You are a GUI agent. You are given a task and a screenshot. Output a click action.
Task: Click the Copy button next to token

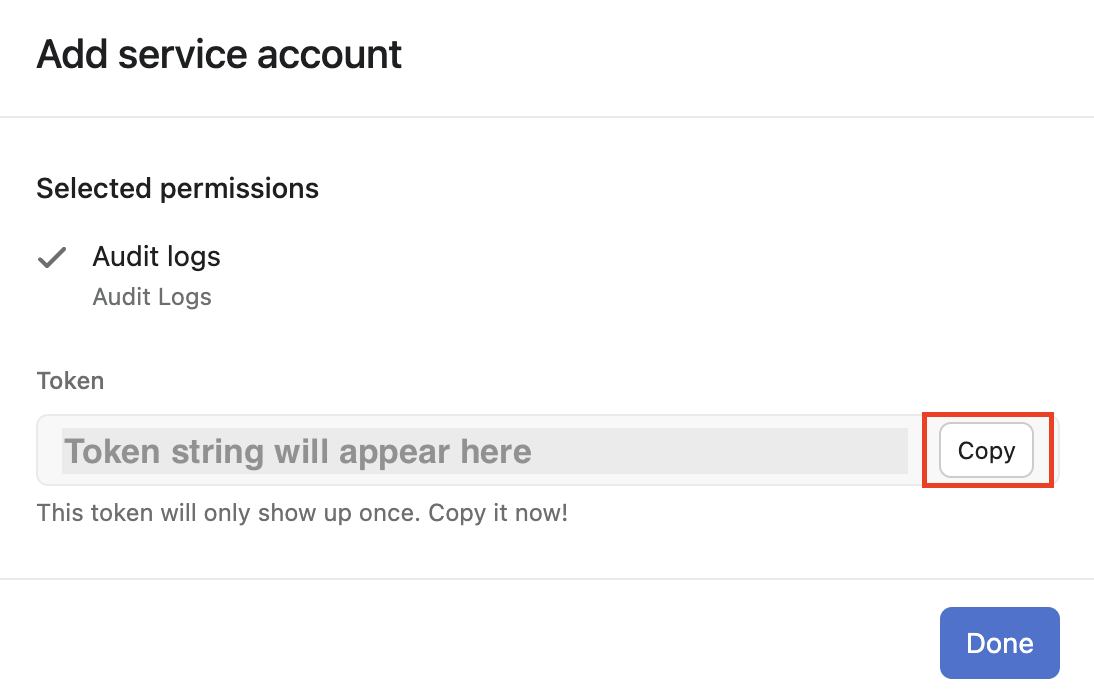tap(985, 451)
